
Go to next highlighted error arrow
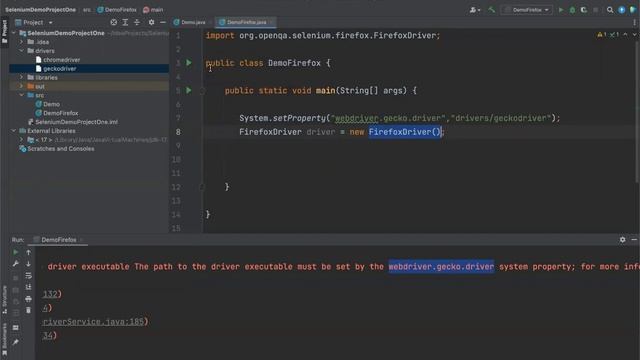(634, 35)
